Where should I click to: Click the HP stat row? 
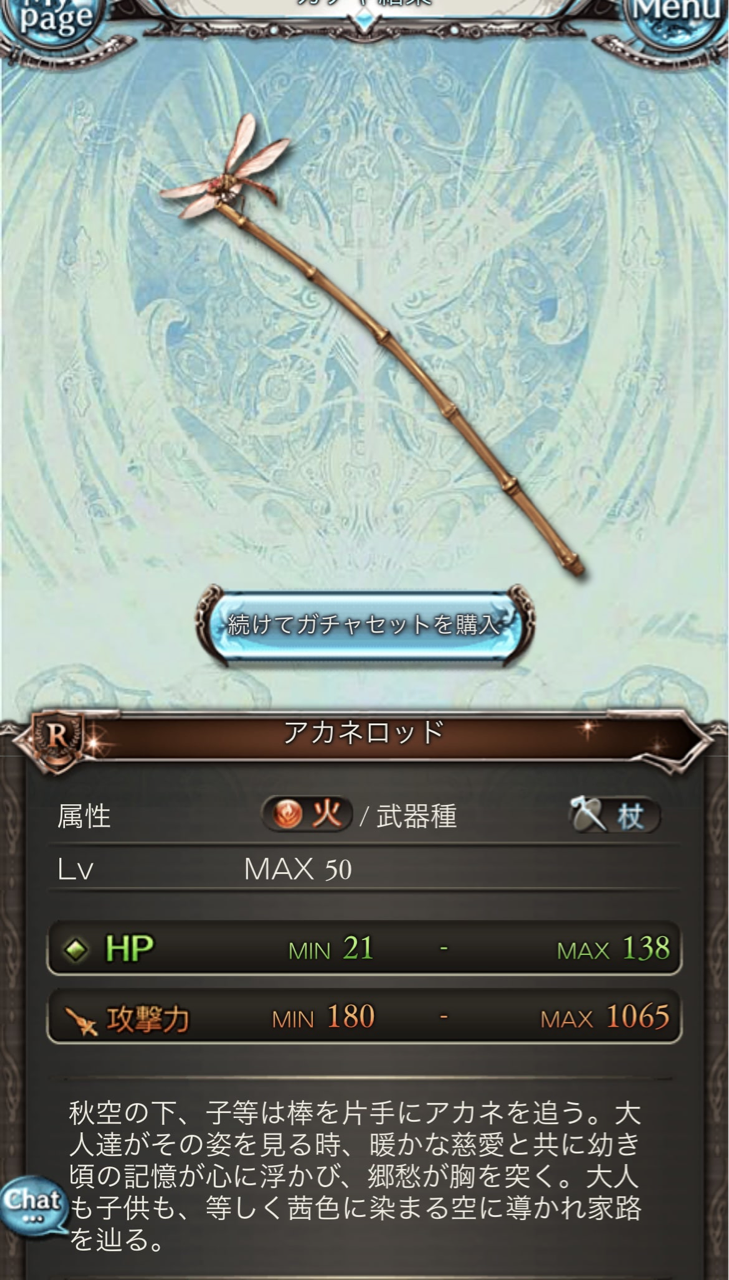364,948
